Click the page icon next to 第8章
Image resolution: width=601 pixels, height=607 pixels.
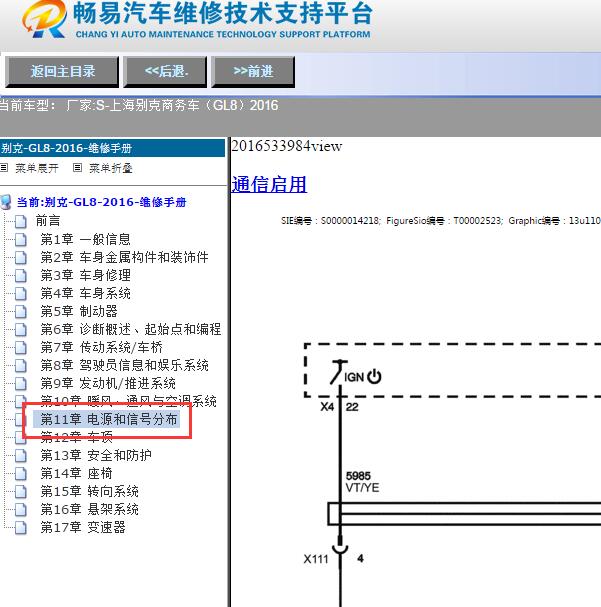[21, 365]
